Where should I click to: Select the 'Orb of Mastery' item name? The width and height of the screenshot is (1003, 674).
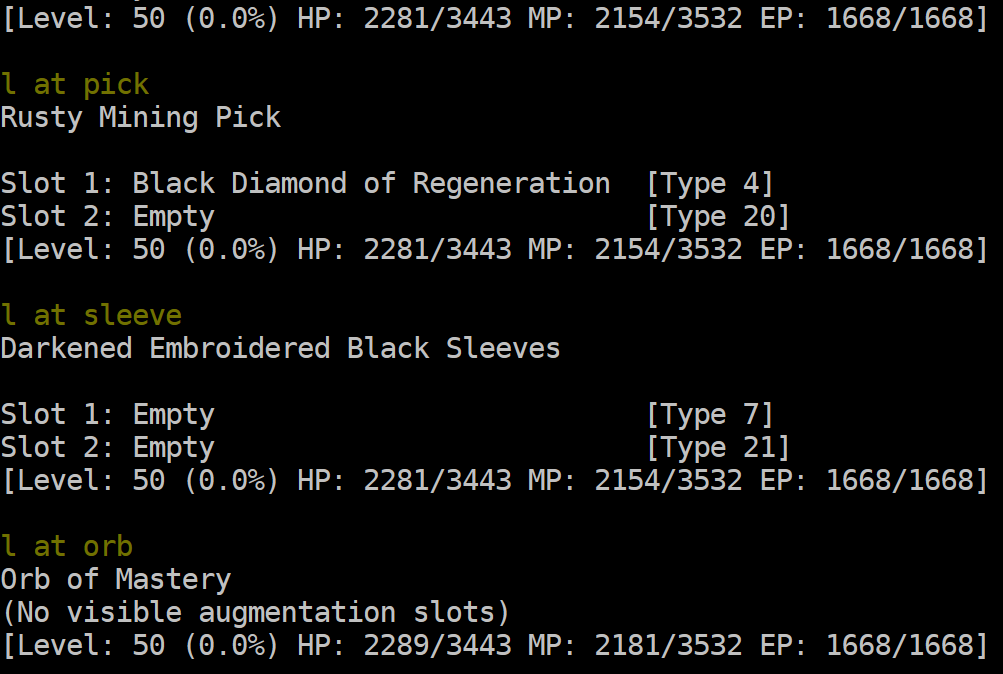[116, 579]
